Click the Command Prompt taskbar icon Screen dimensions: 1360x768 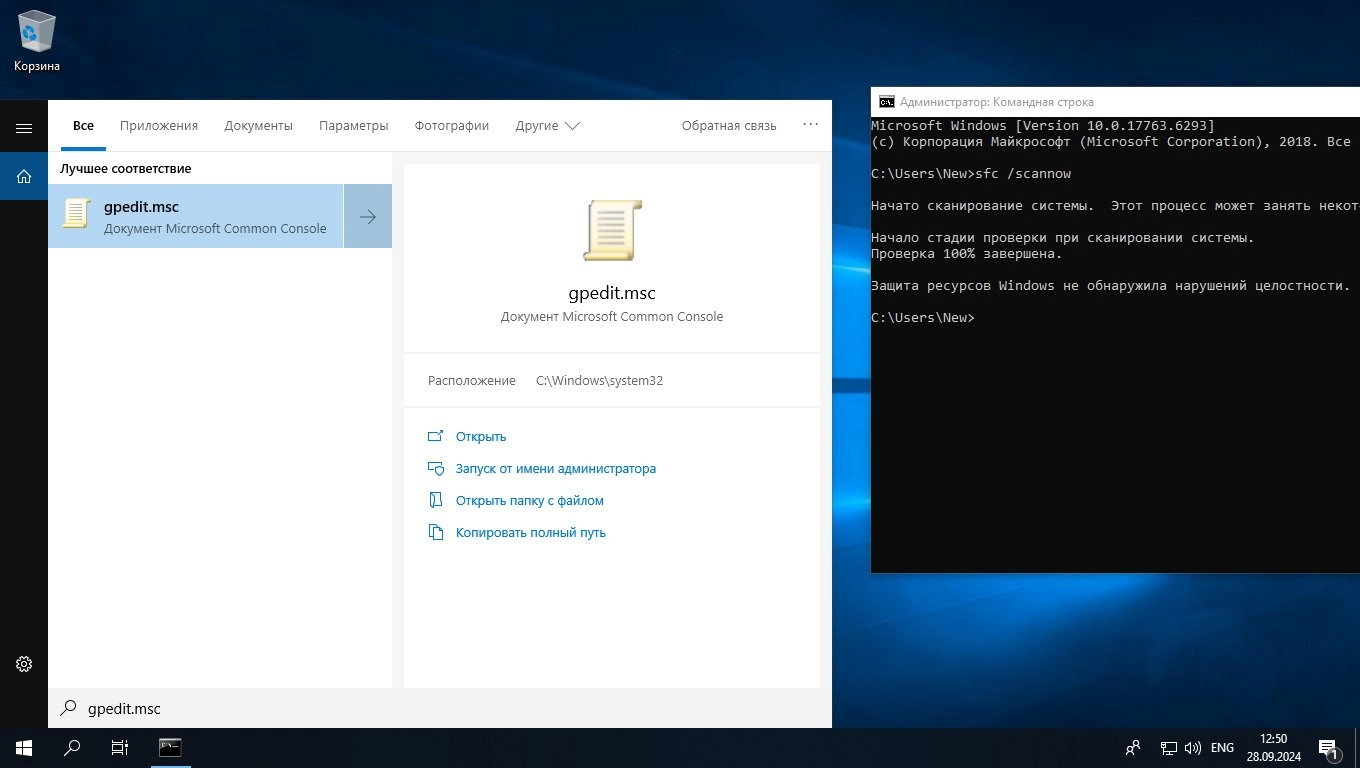[x=170, y=747]
